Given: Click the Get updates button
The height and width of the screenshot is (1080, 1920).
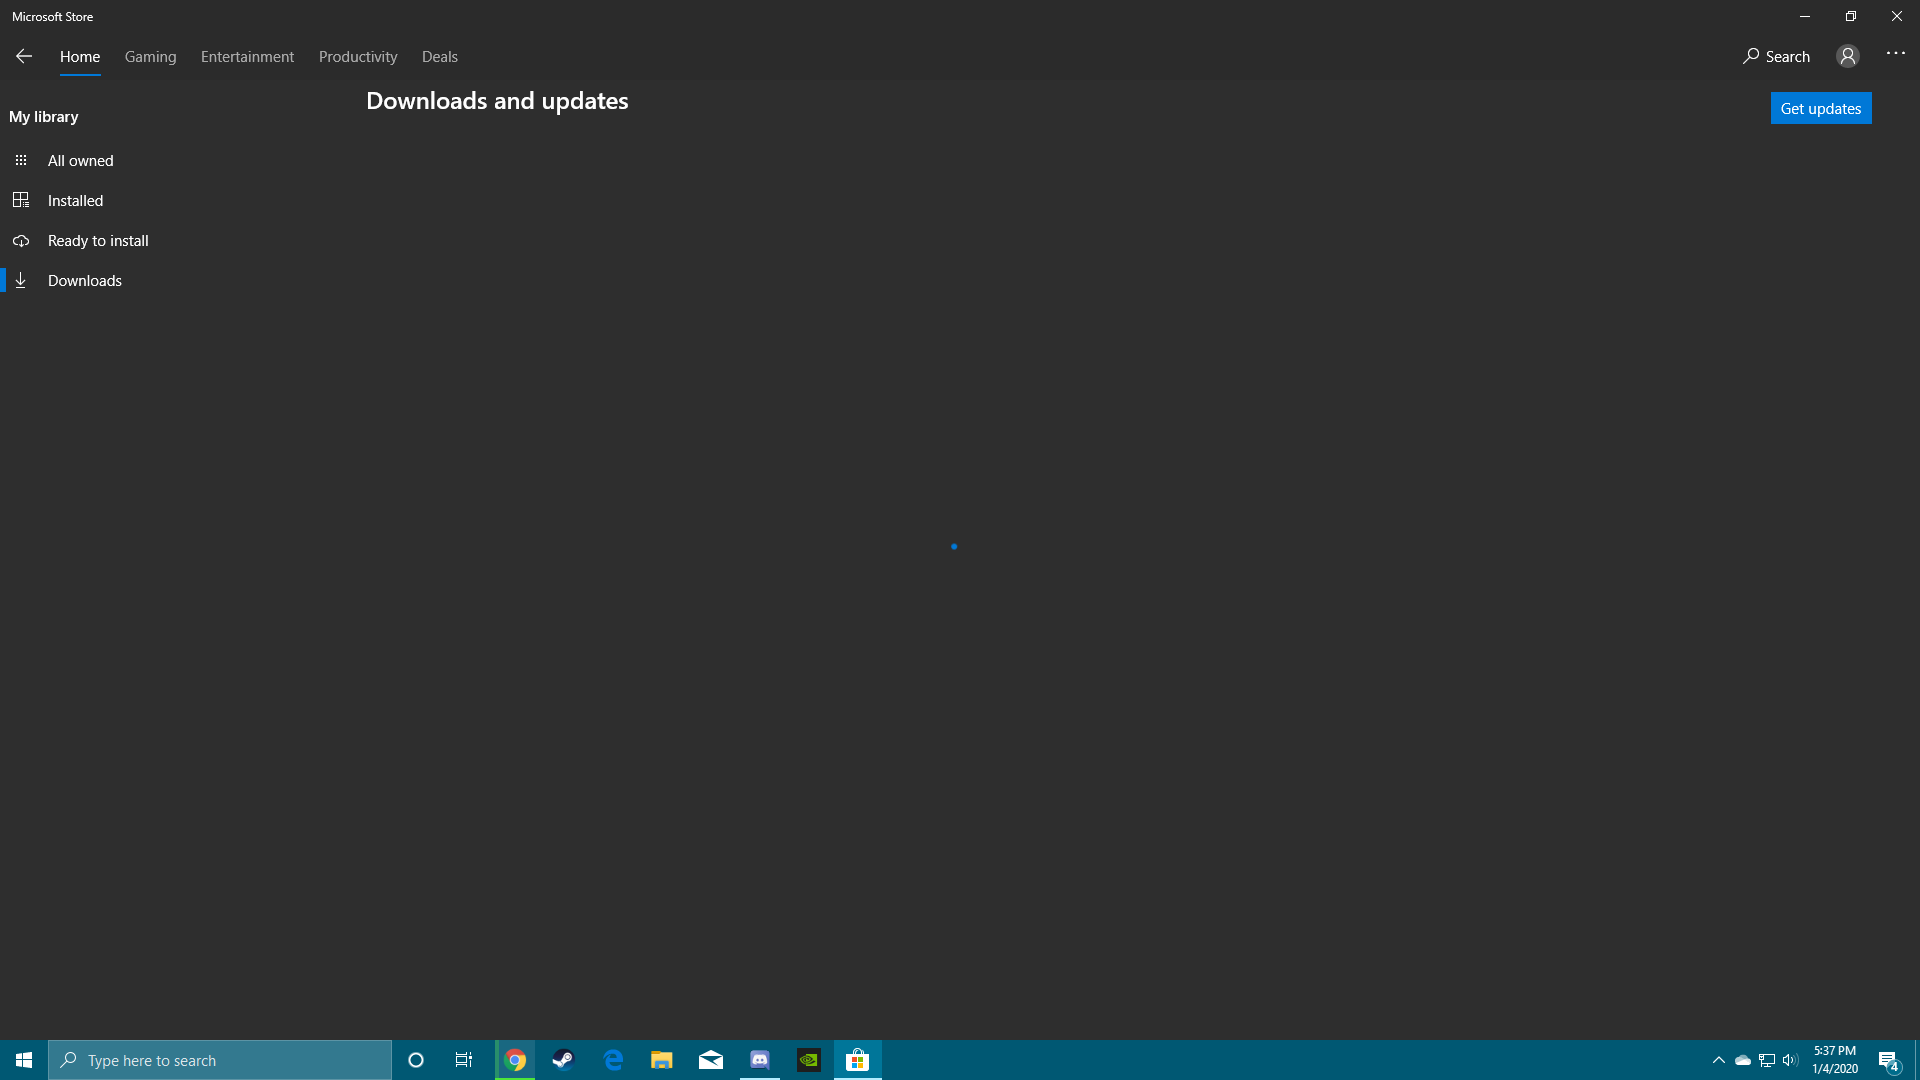Looking at the screenshot, I should click(x=1821, y=108).
